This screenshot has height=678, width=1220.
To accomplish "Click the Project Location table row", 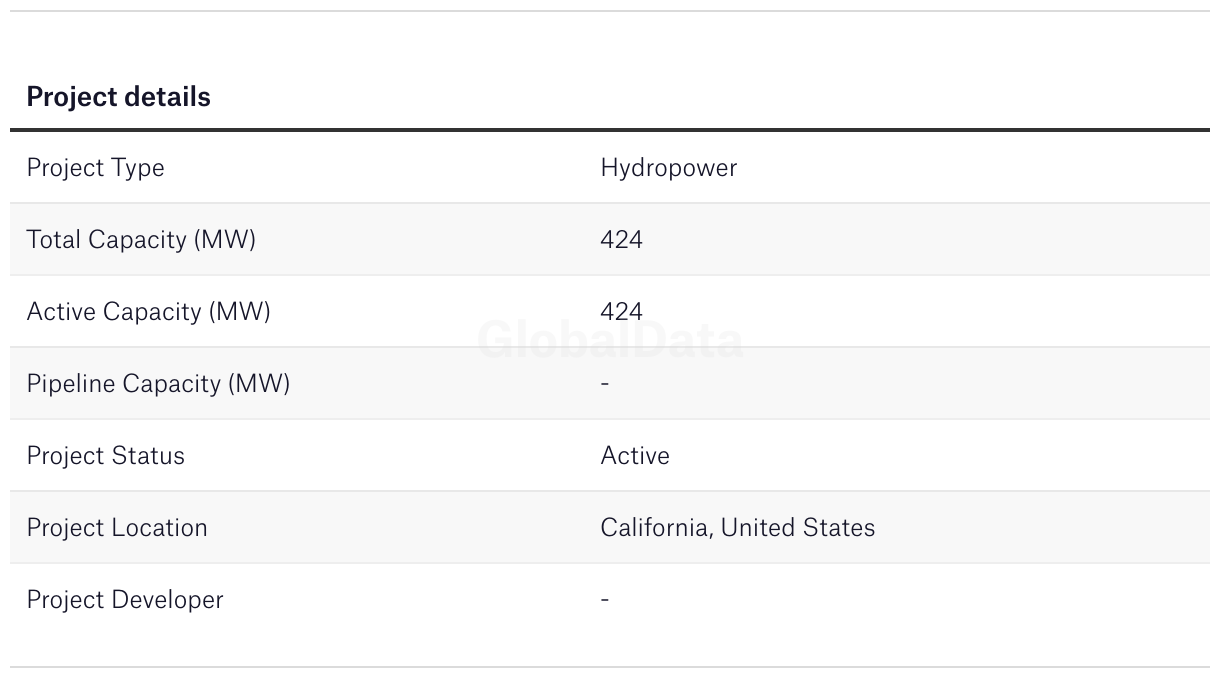I will point(1000,528).
